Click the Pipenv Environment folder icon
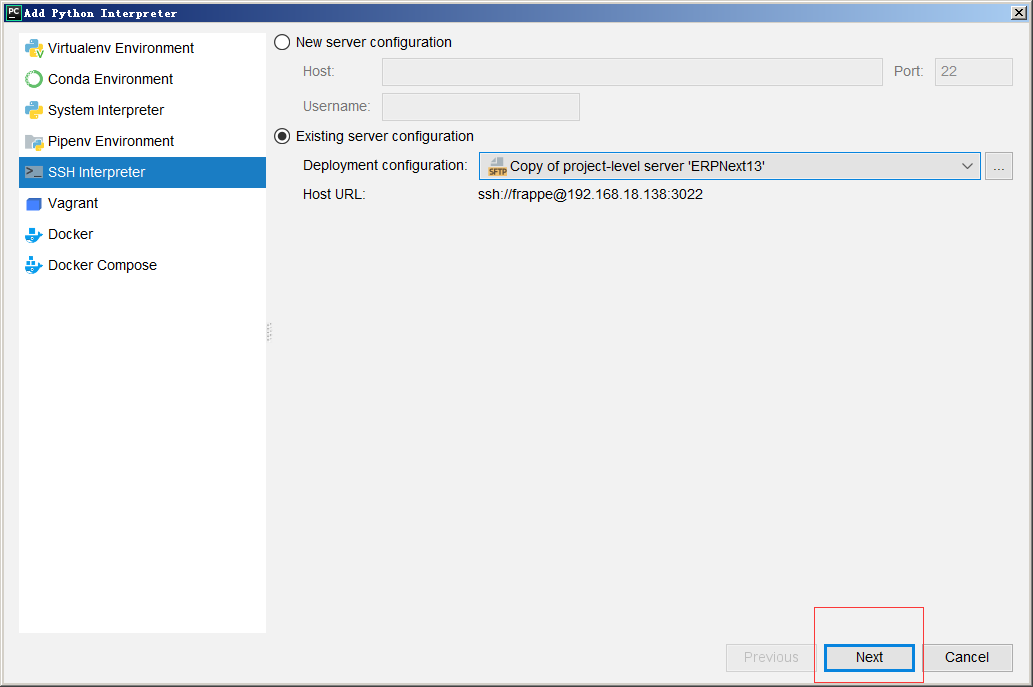1033x687 pixels. tap(34, 142)
